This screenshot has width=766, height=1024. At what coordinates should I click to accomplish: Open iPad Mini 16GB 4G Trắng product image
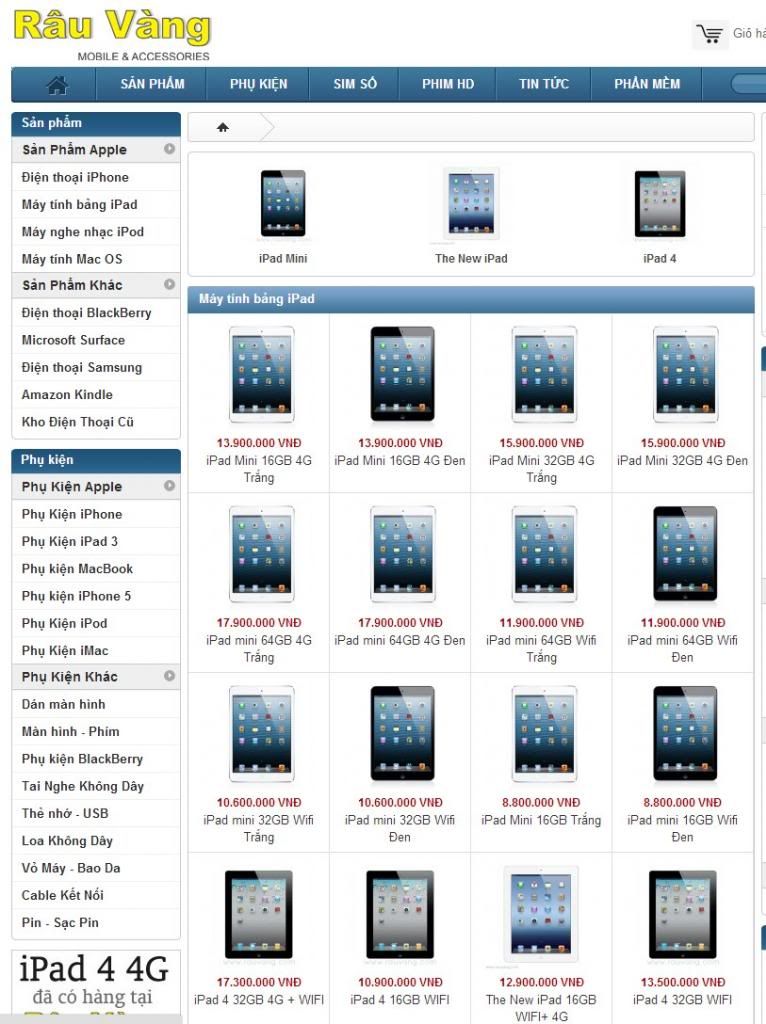[261, 374]
